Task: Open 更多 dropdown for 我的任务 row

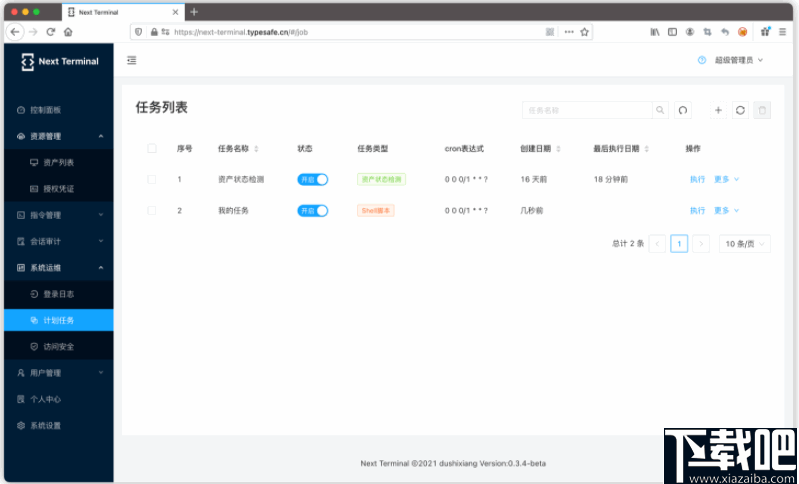Action: point(726,210)
